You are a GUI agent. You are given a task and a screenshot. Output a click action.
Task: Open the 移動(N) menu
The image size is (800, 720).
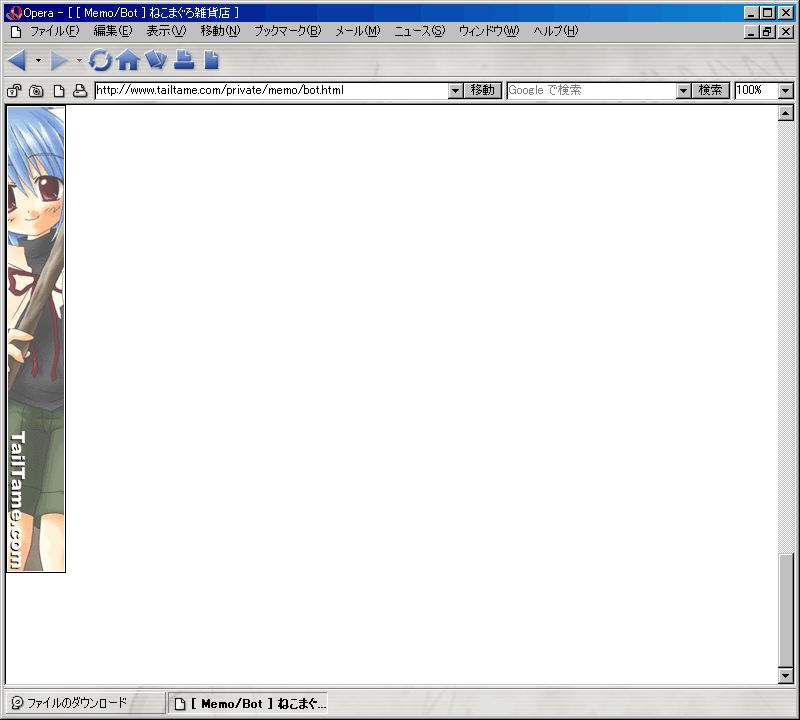tap(220, 31)
